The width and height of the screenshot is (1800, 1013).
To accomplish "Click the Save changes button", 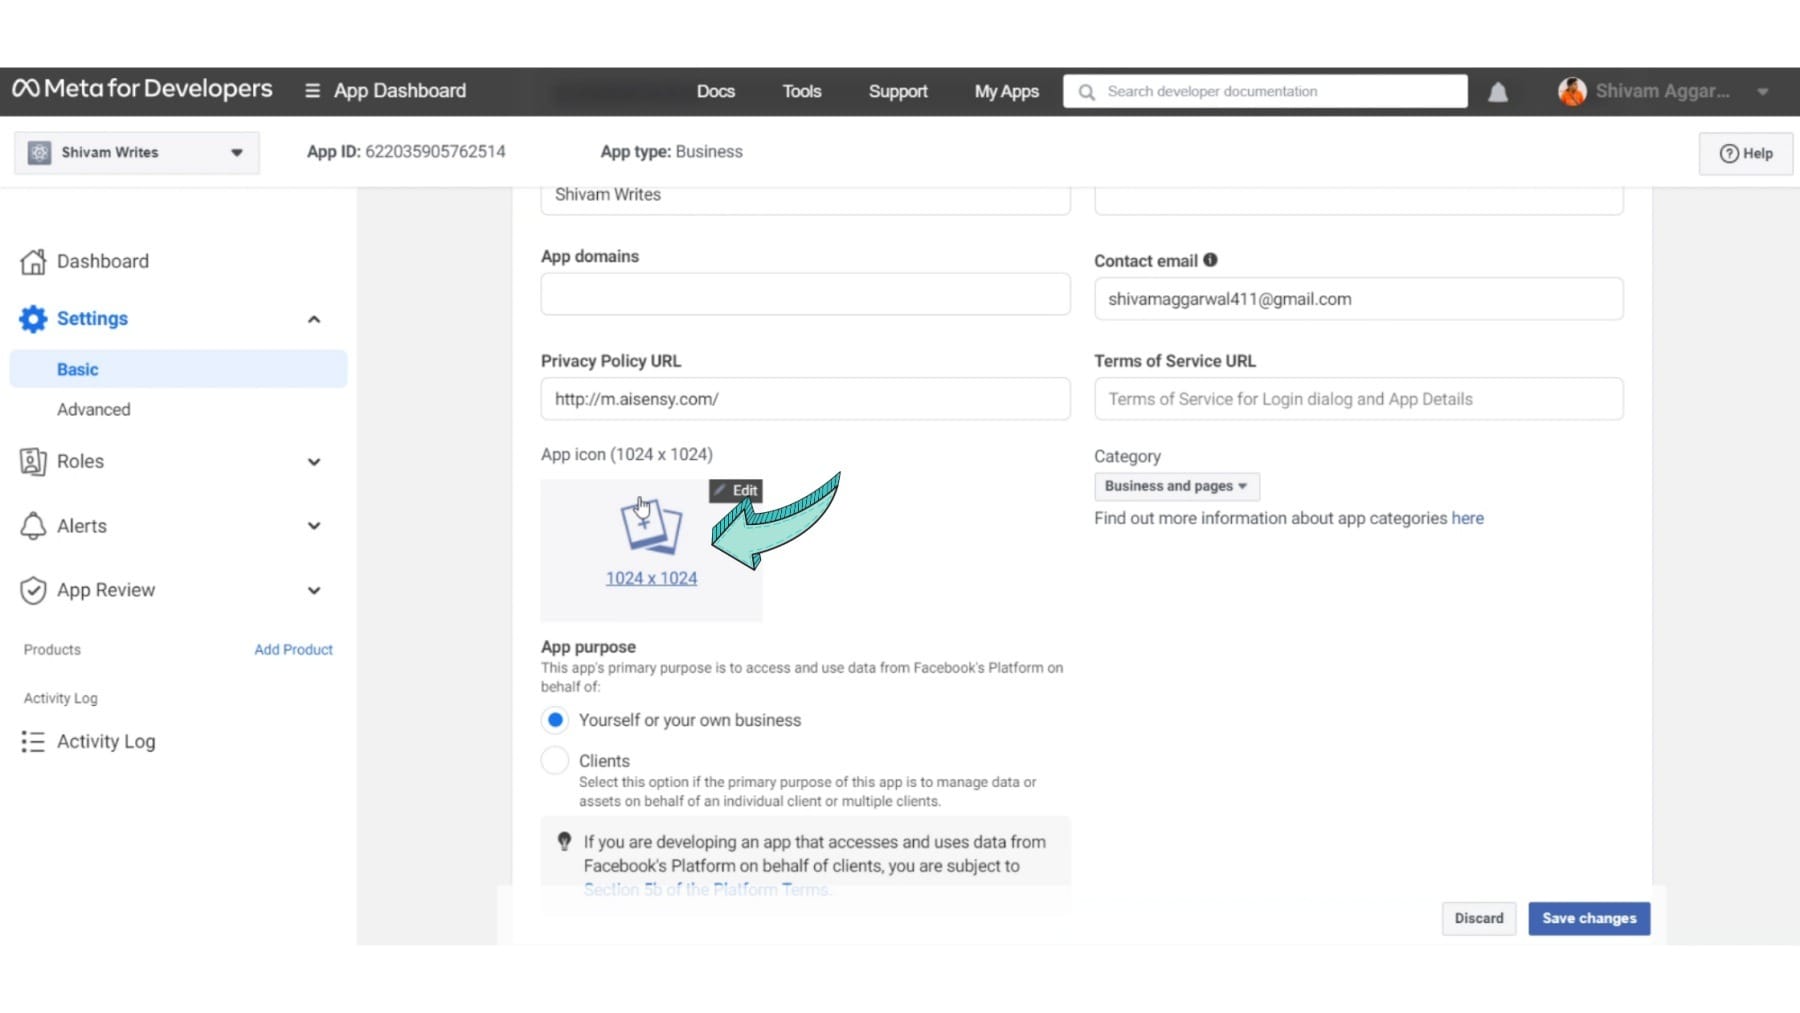I will pos(1589,918).
